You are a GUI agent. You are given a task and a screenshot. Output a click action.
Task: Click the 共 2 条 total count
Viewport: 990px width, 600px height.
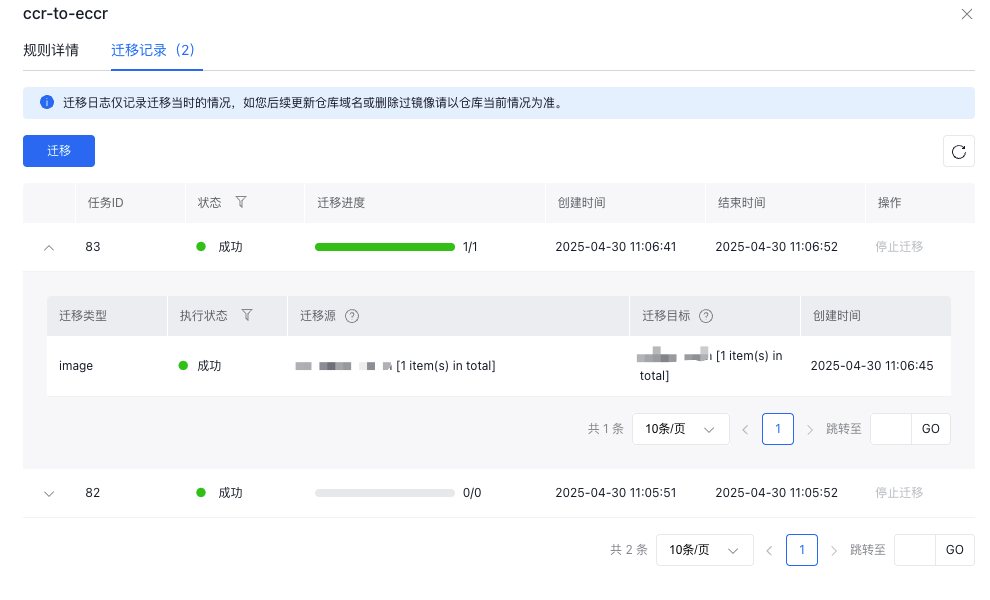[629, 550]
